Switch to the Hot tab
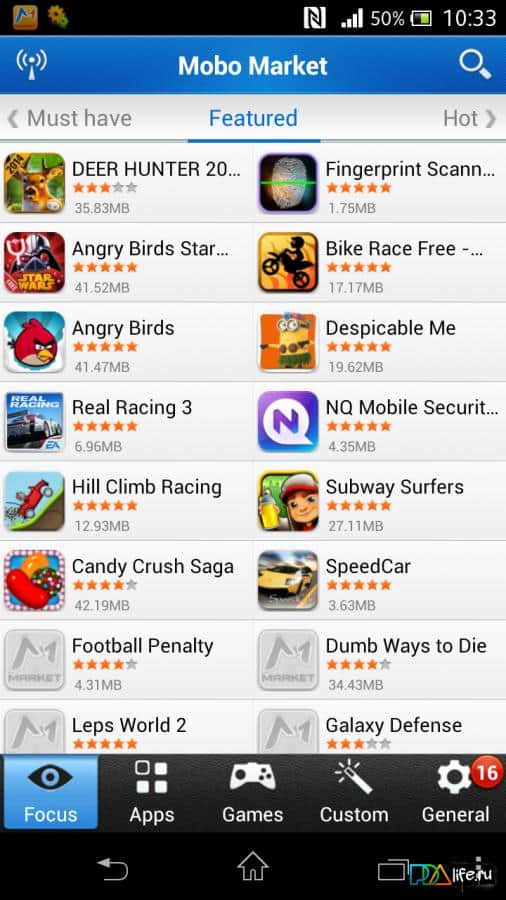 coord(460,118)
